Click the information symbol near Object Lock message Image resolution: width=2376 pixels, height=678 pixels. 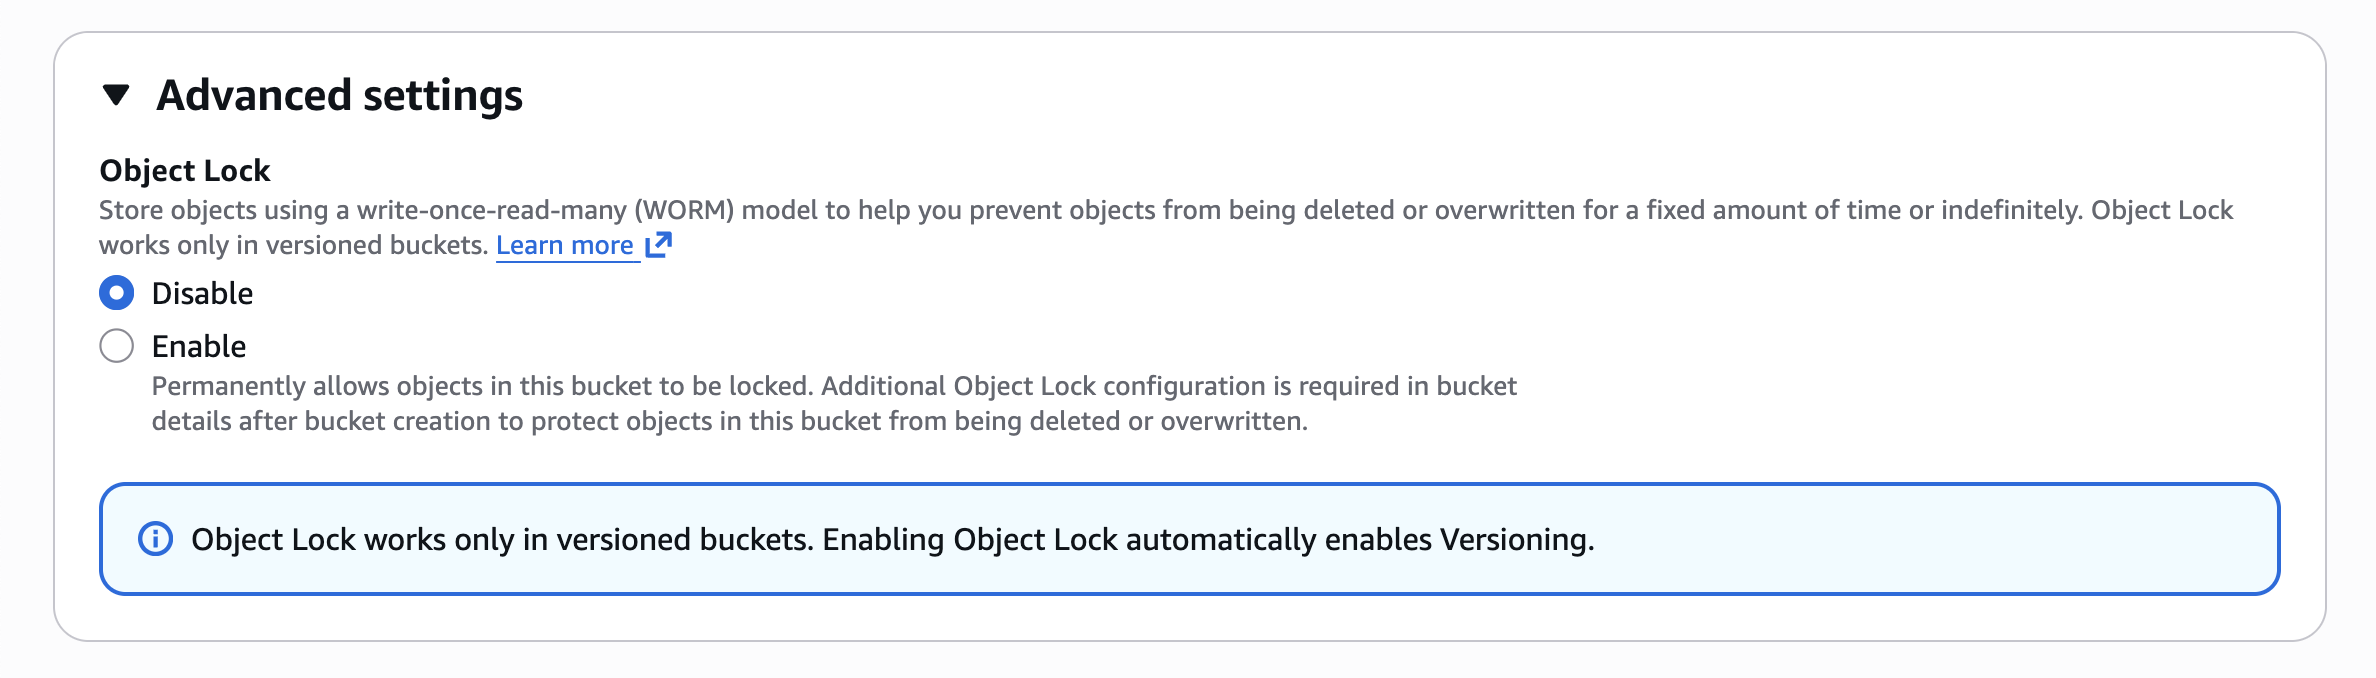(x=155, y=538)
